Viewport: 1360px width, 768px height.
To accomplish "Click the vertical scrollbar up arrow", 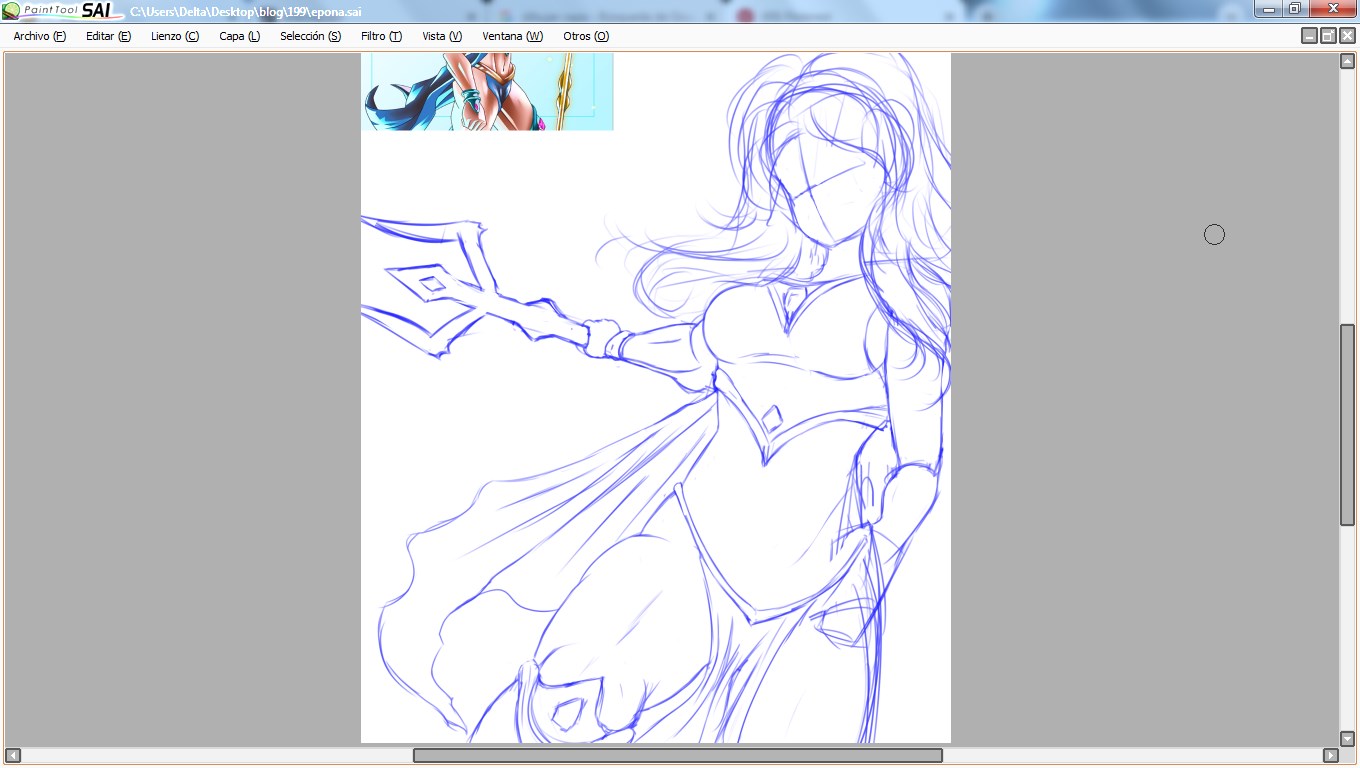I will click(x=1347, y=61).
